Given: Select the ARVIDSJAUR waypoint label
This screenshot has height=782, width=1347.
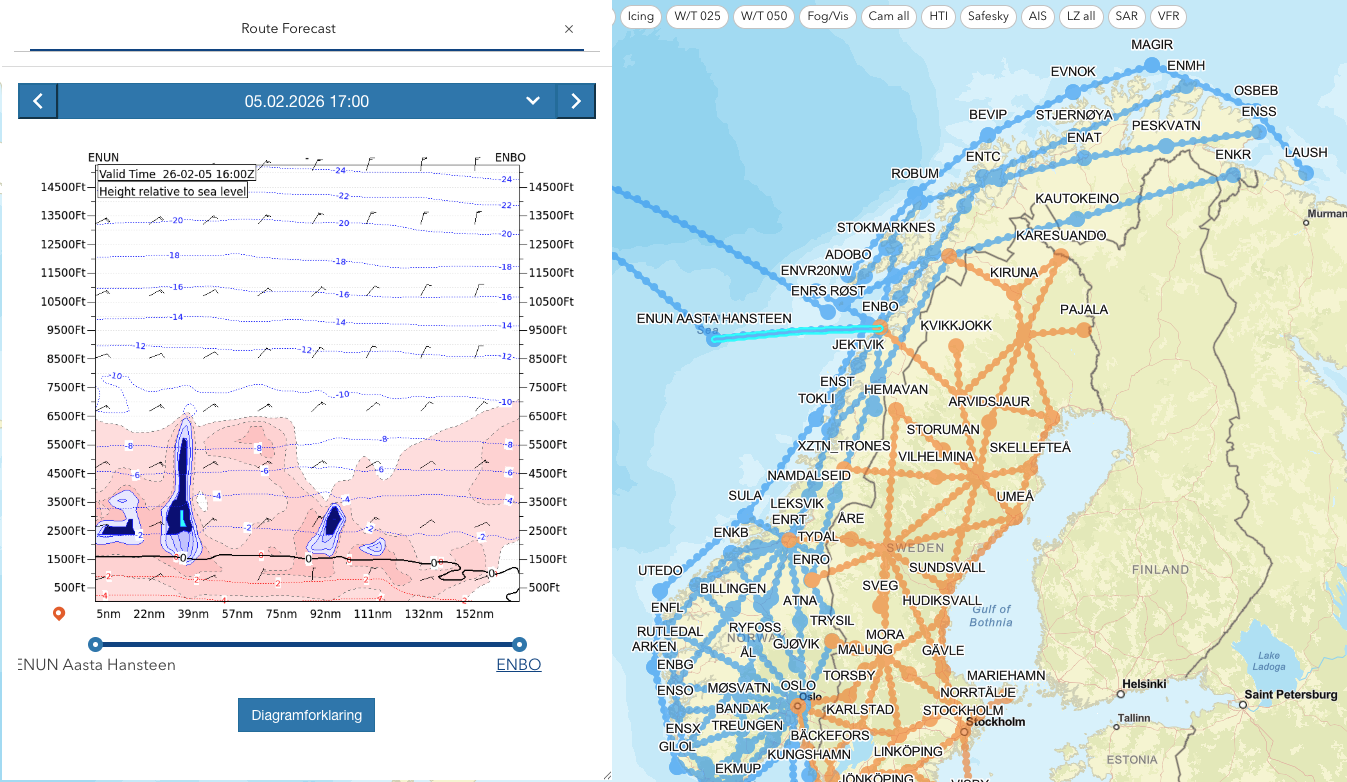Looking at the screenshot, I should click(x=989, y=402).
